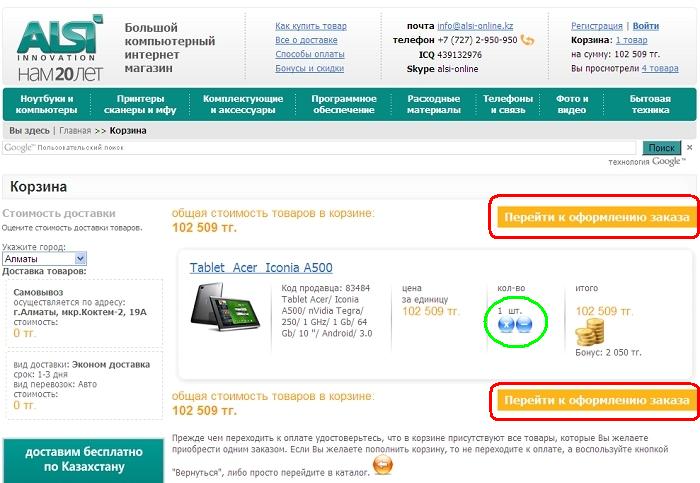
Task: Open the Программное обеспечение menu
Action: click(344, 104)
